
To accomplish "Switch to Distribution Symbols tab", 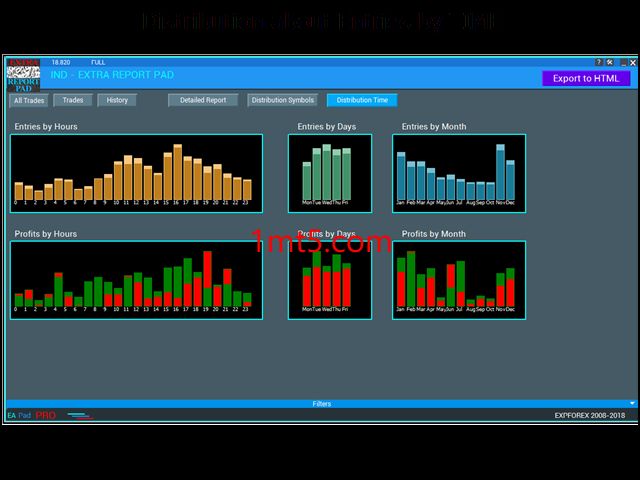I will [x=283, y=100].
